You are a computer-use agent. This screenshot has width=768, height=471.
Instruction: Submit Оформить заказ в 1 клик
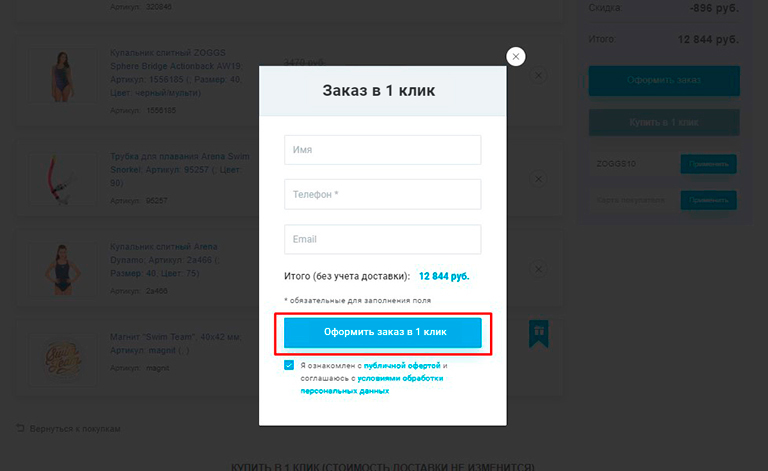tap(383, 332)
